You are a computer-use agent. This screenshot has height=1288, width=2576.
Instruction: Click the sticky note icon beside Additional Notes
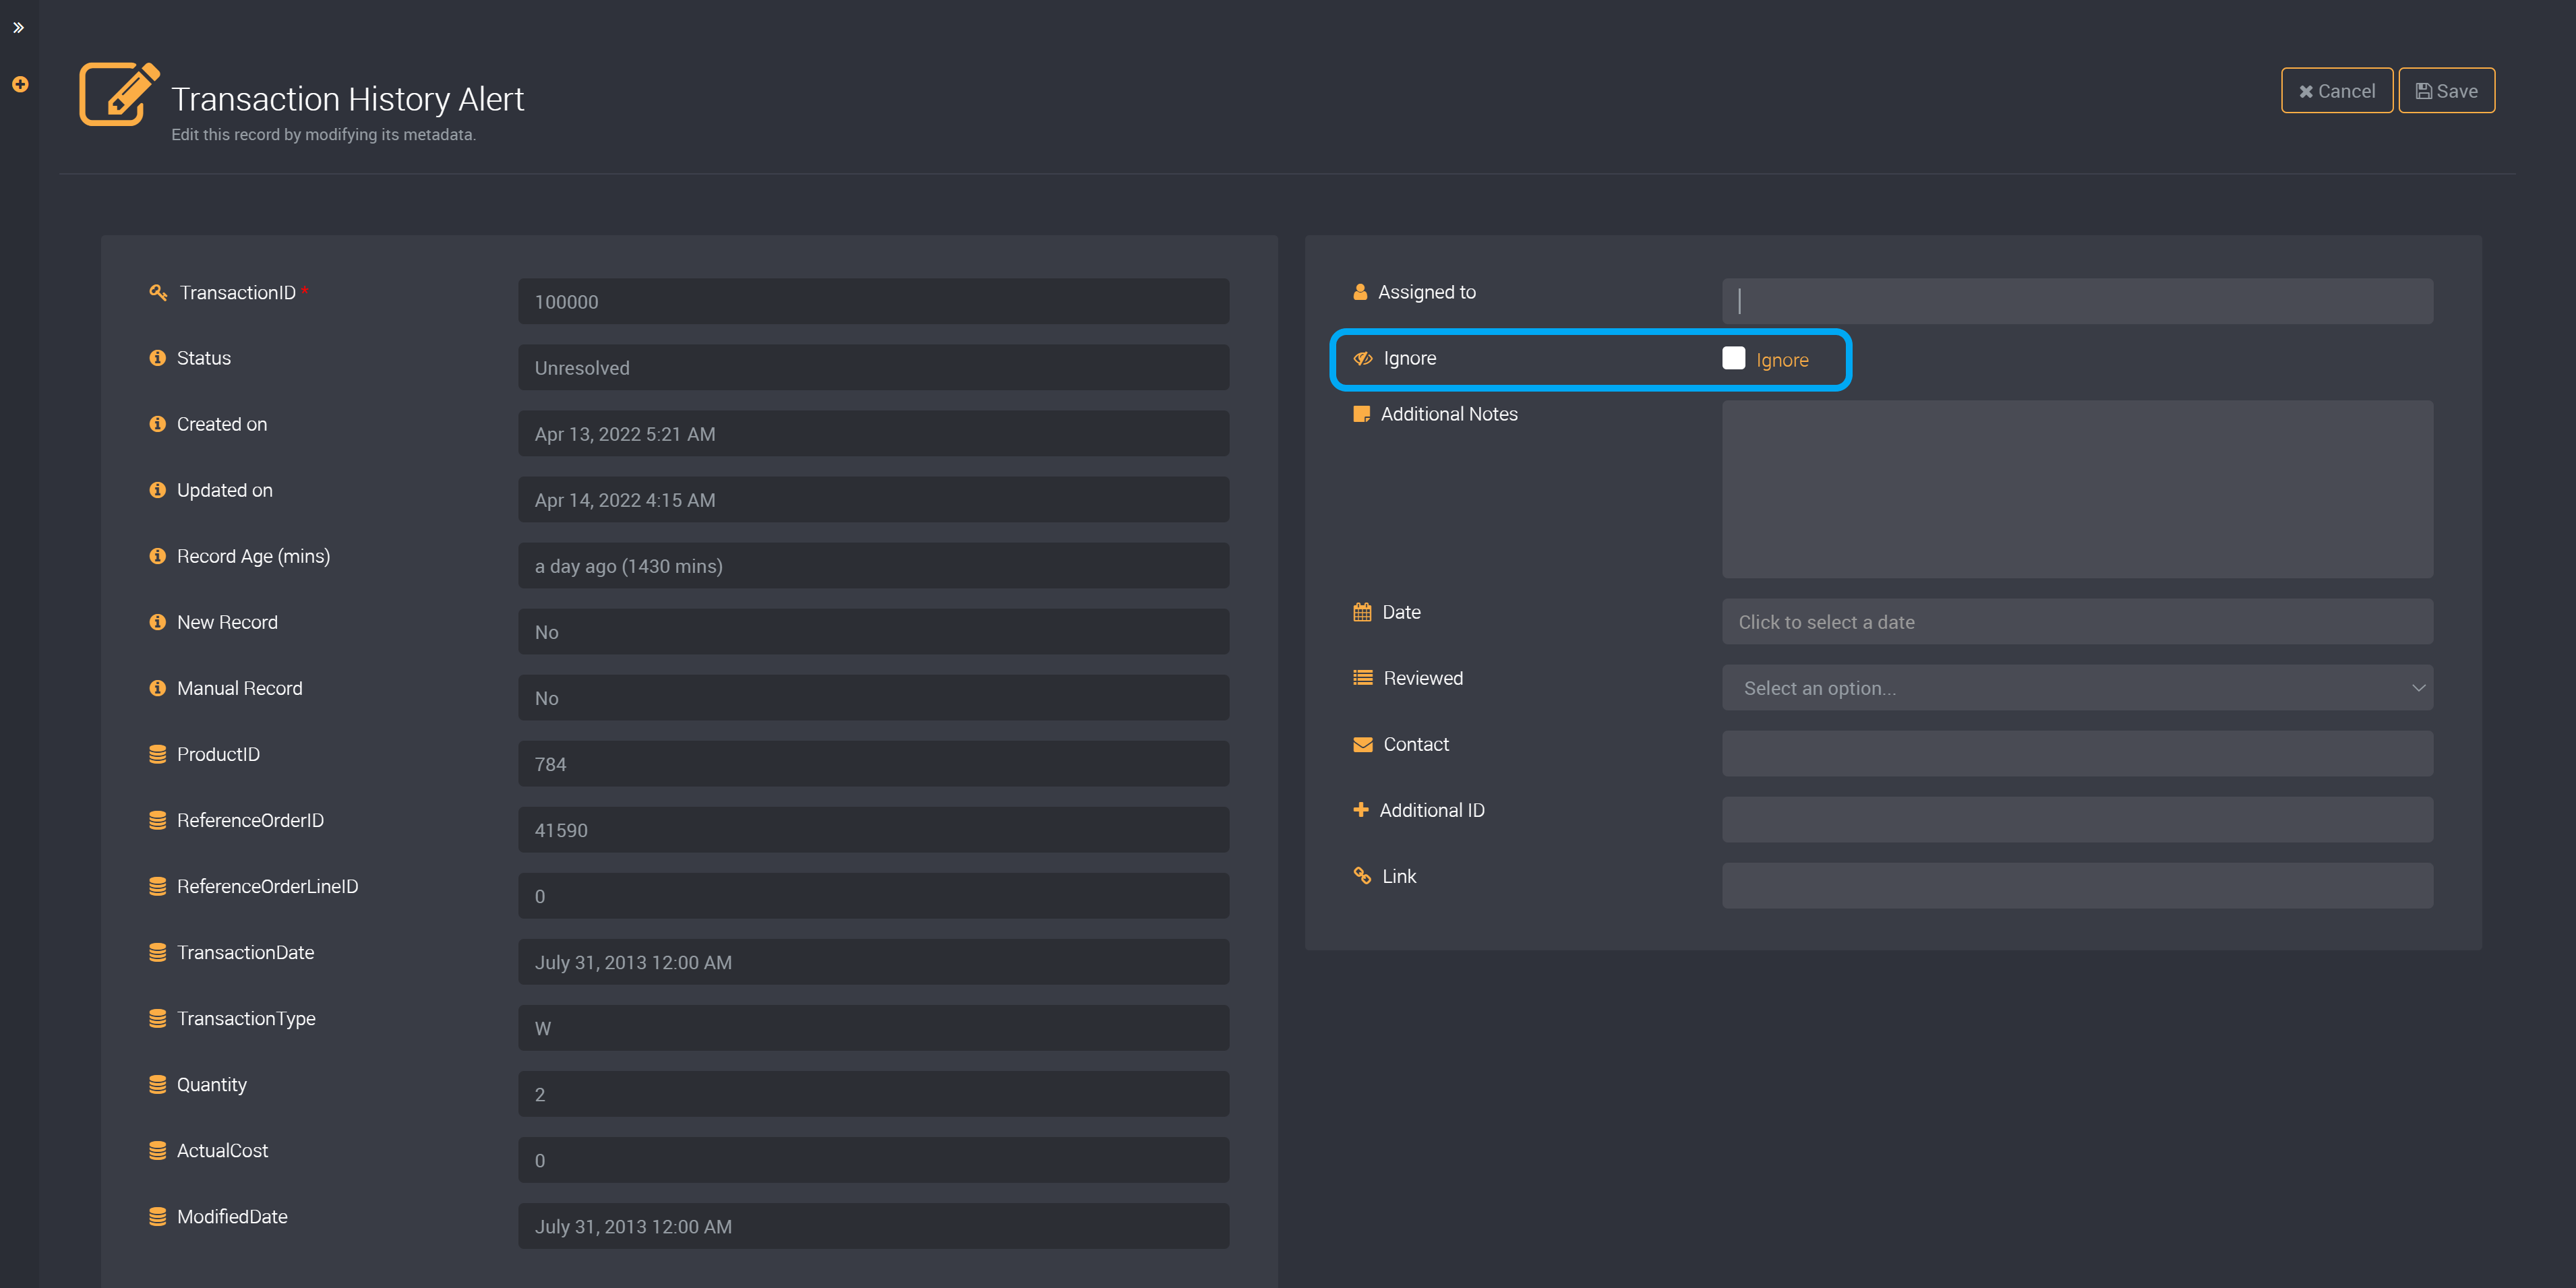point(1361,414)
